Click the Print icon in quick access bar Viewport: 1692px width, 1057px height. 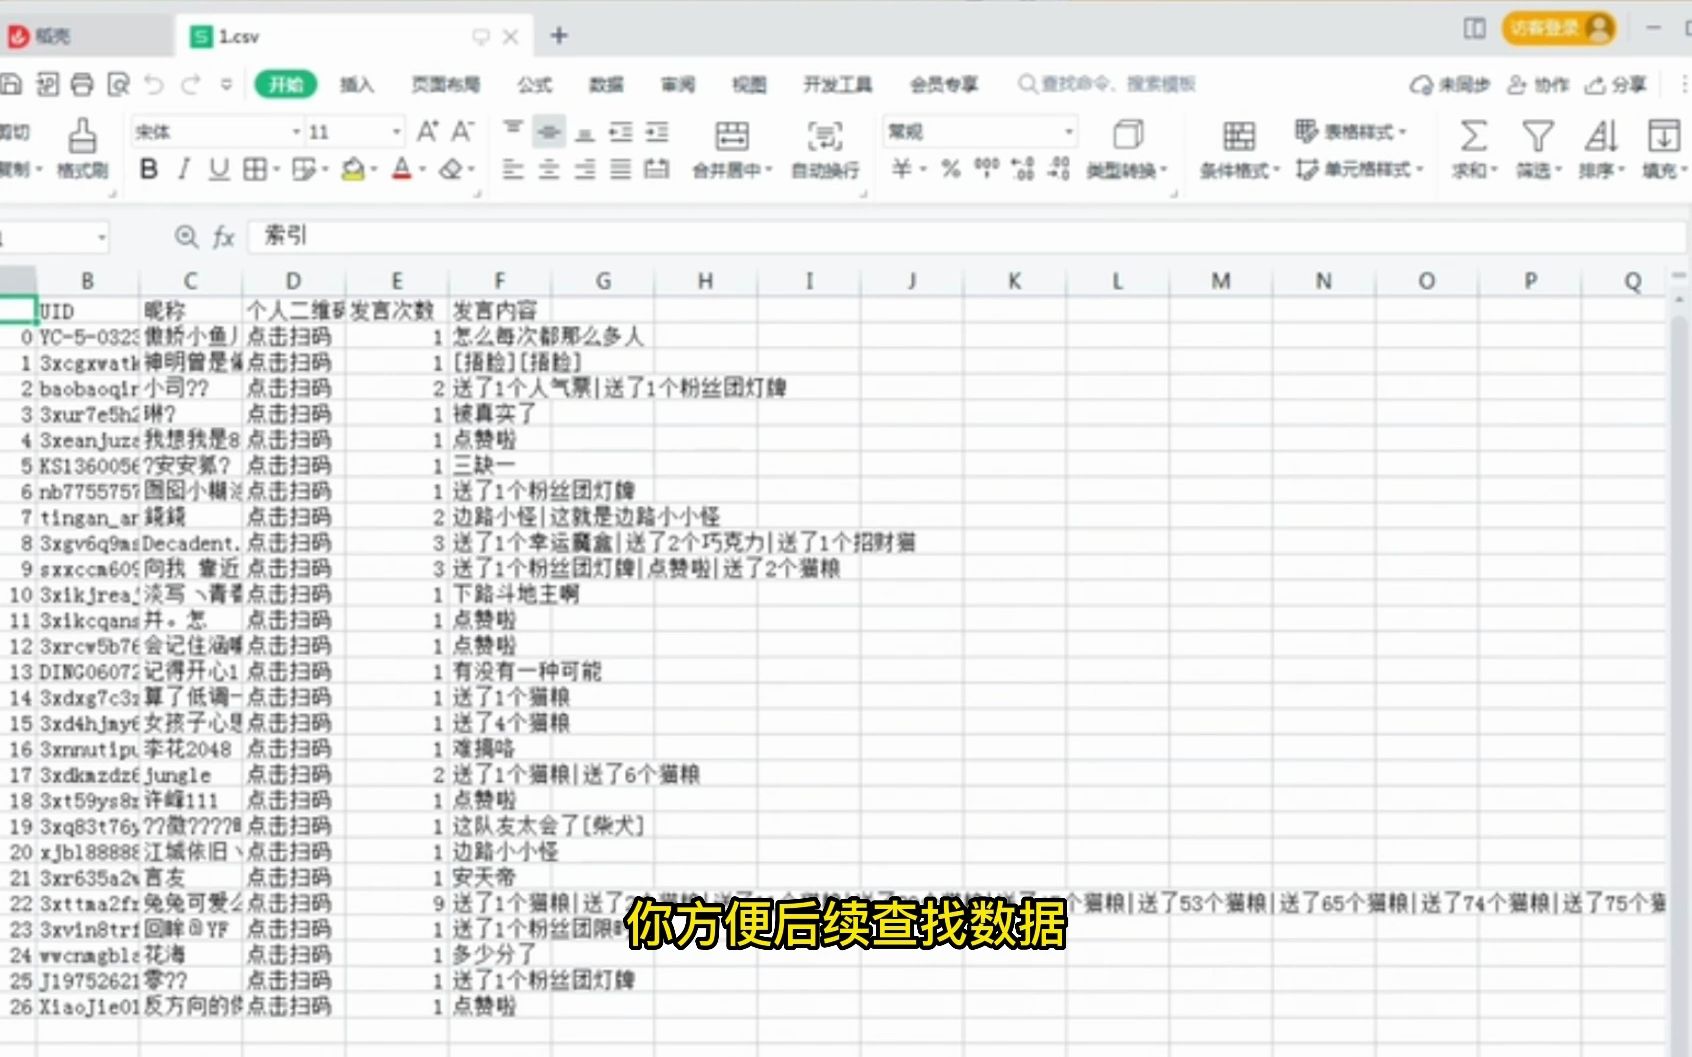click(x=83, y=85)
